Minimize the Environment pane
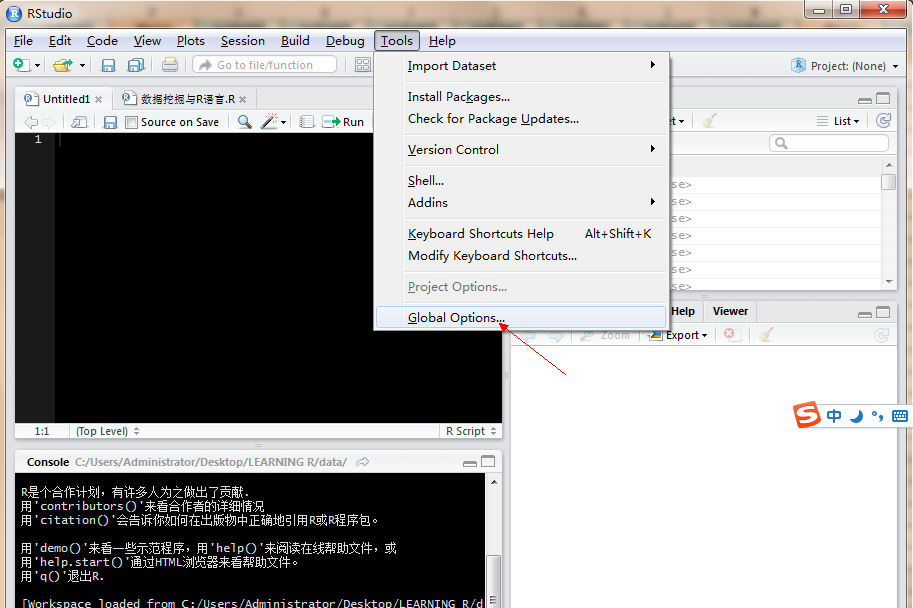 pyautogui.click(x=865, y=100)
